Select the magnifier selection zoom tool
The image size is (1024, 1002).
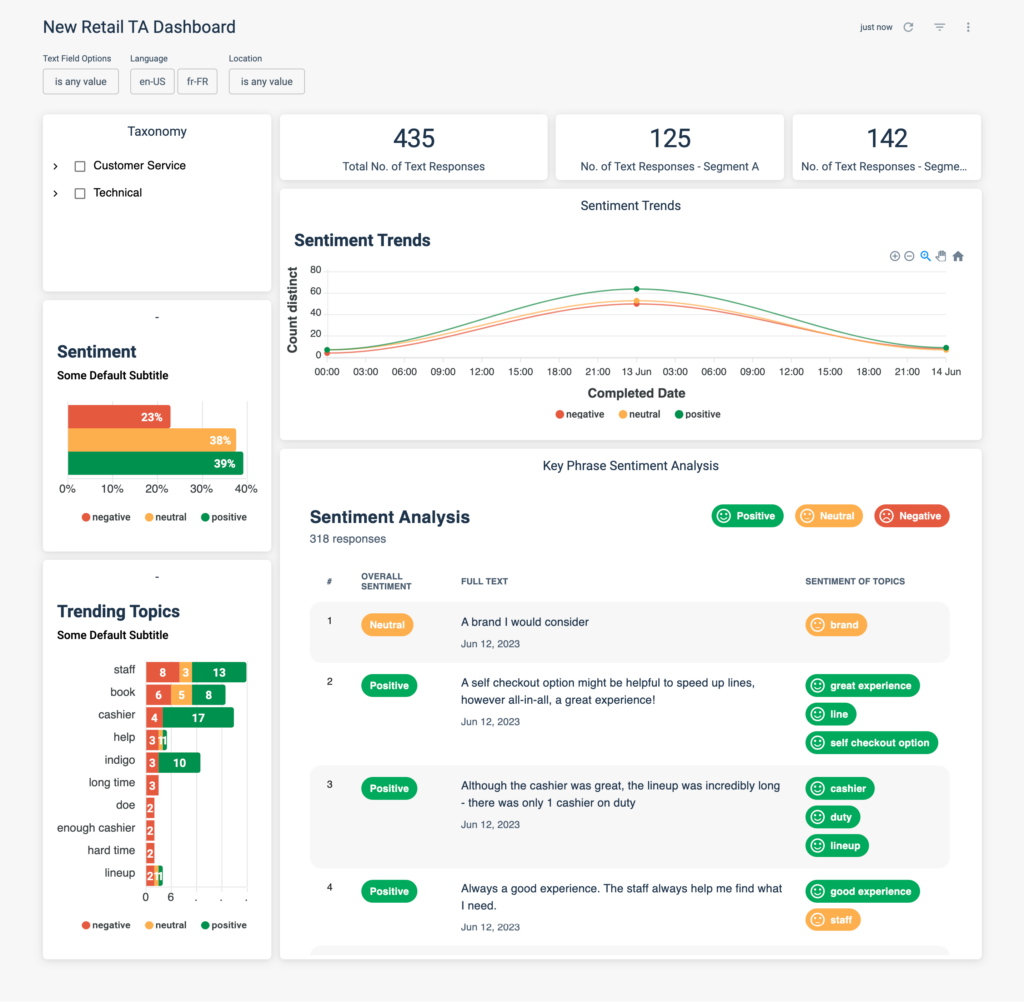925,256
